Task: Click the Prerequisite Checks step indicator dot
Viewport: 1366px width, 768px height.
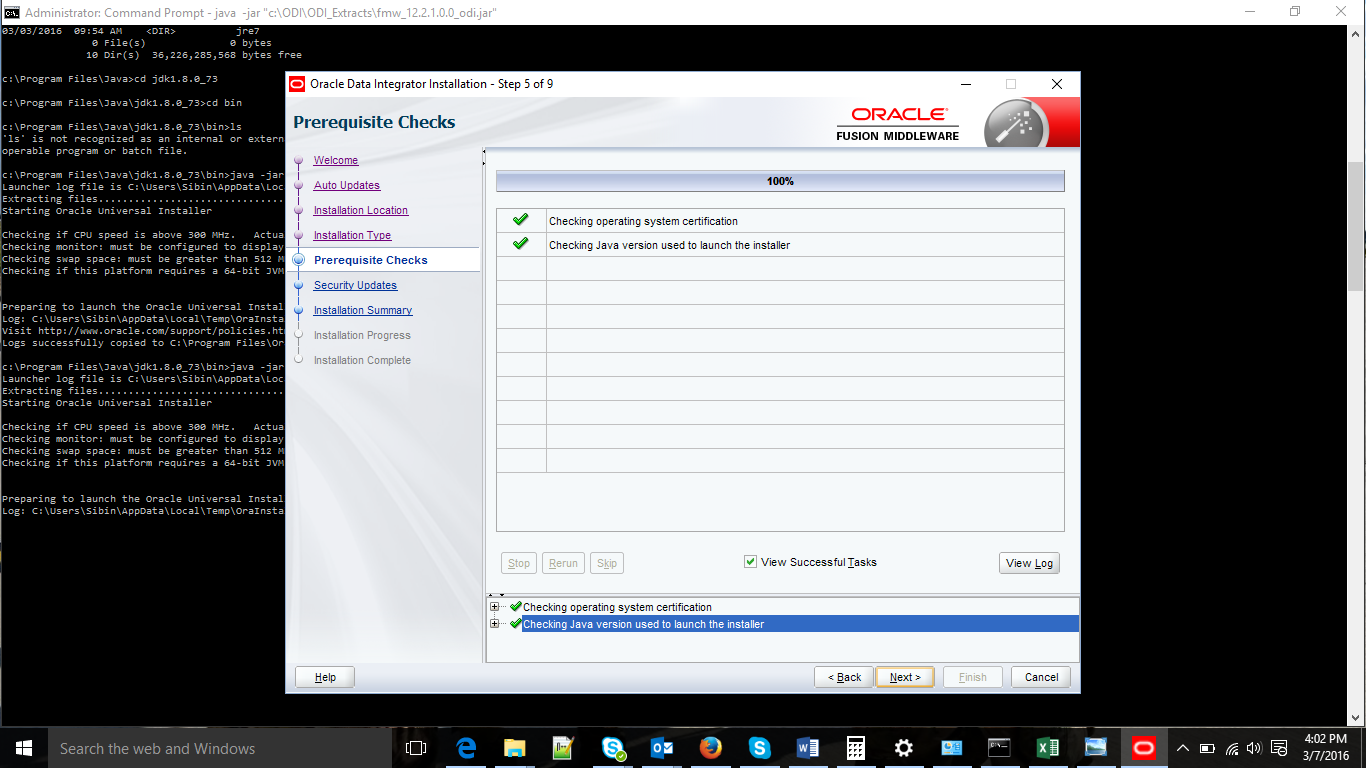Action: (297, 259)
